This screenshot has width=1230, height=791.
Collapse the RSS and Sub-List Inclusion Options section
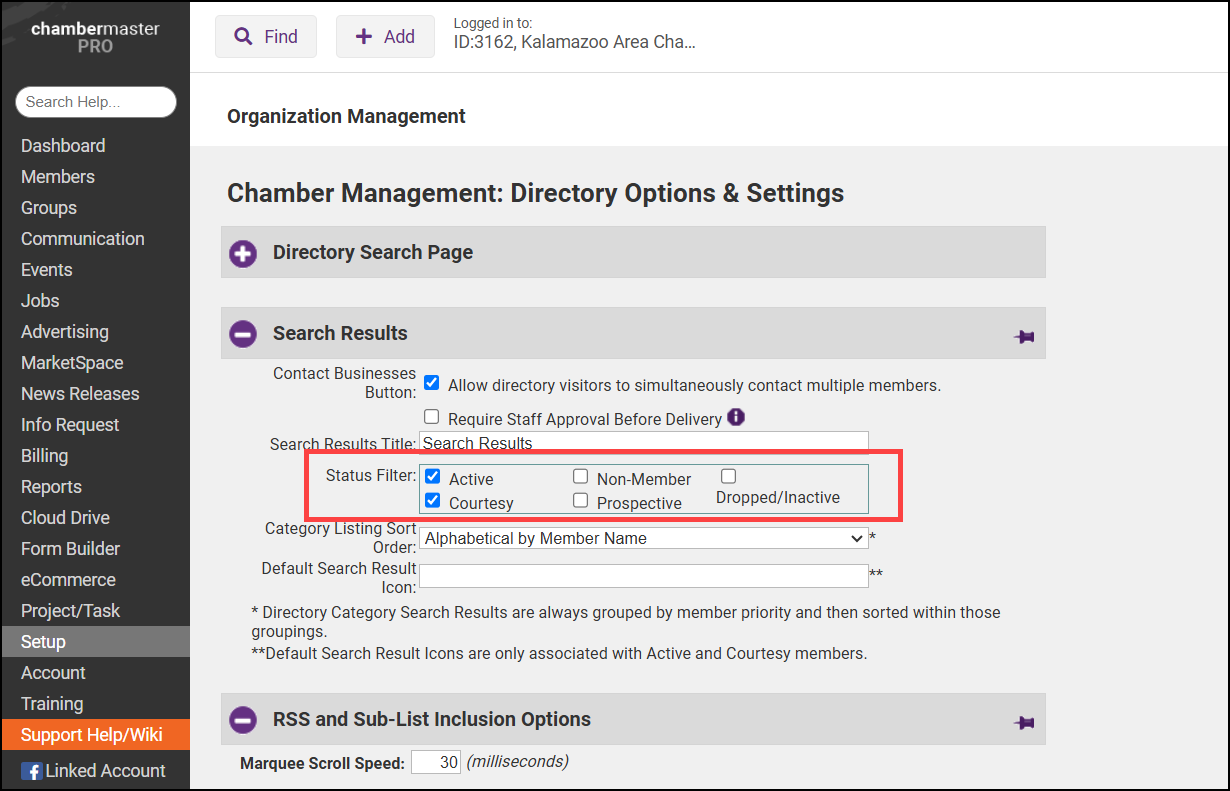coord(243,720)
